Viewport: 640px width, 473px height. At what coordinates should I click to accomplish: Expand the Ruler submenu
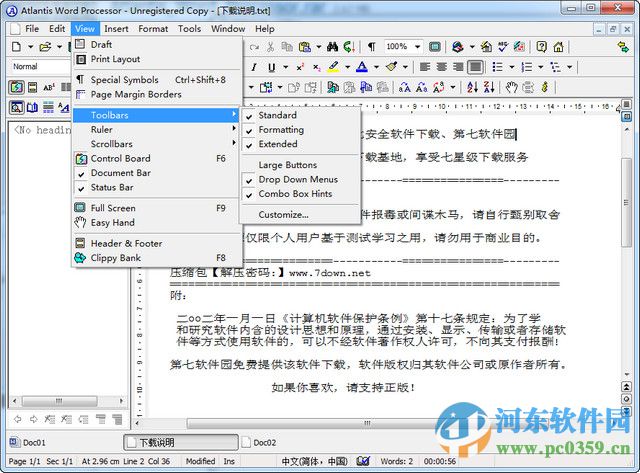[156, 130]
